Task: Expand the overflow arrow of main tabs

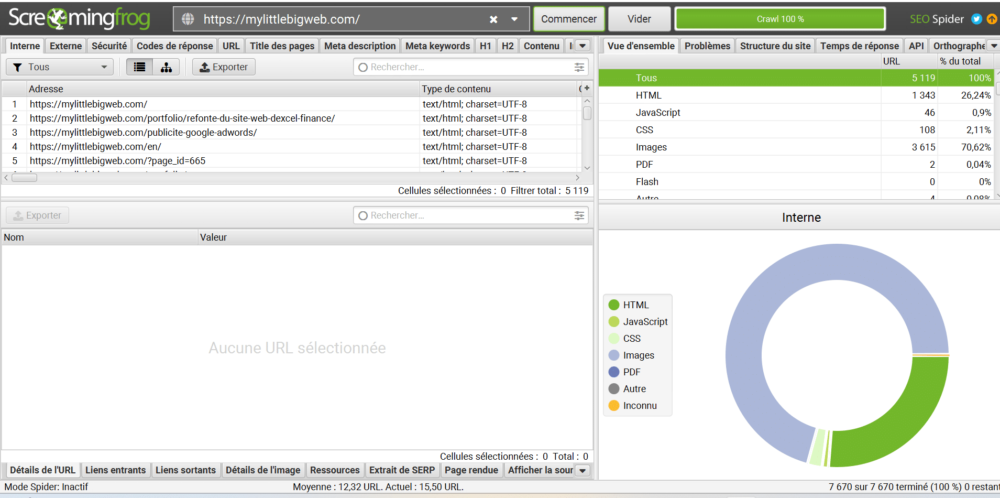Action: (x=582, y=46)
